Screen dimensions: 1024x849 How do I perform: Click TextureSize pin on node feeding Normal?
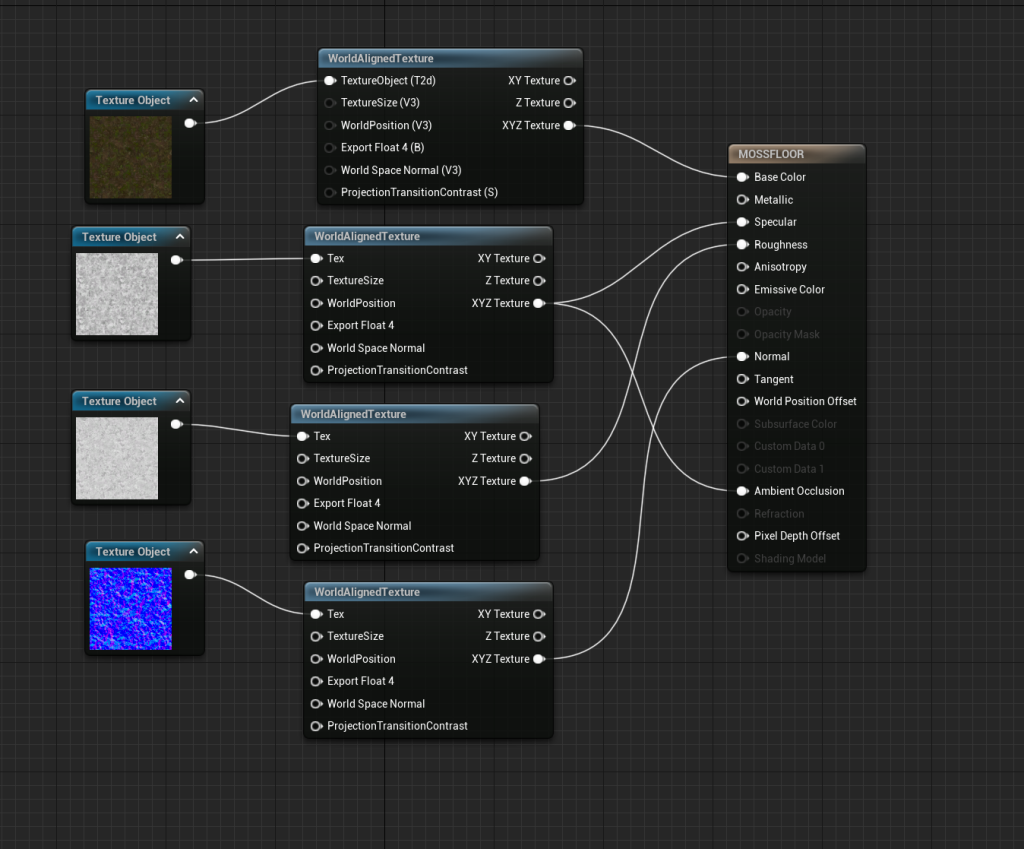[317, 637]
